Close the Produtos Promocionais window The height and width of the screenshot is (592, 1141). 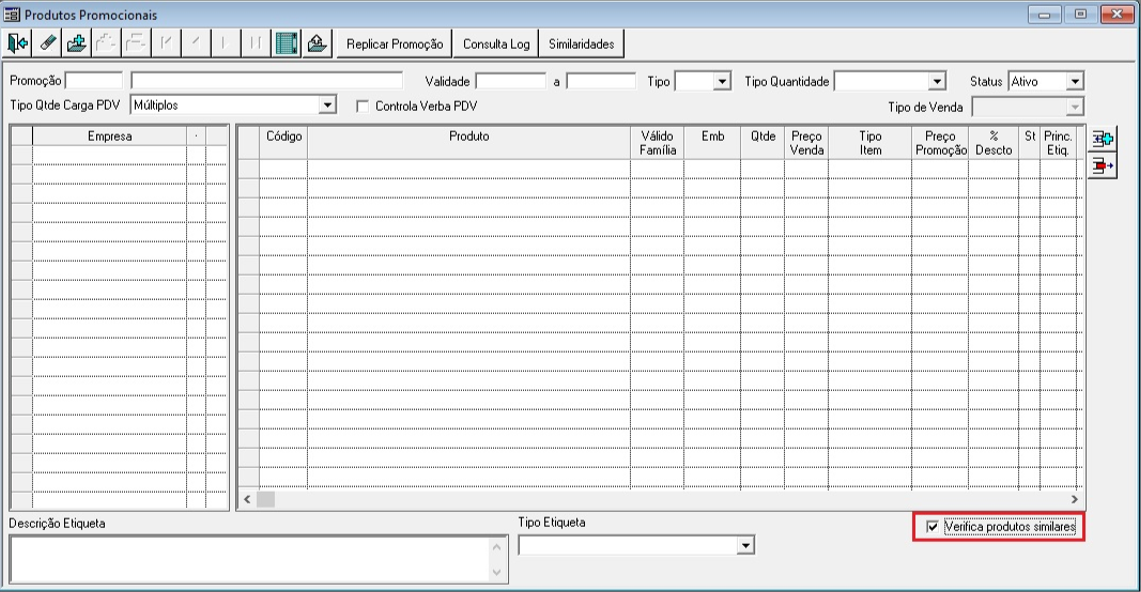(1116, 15)
